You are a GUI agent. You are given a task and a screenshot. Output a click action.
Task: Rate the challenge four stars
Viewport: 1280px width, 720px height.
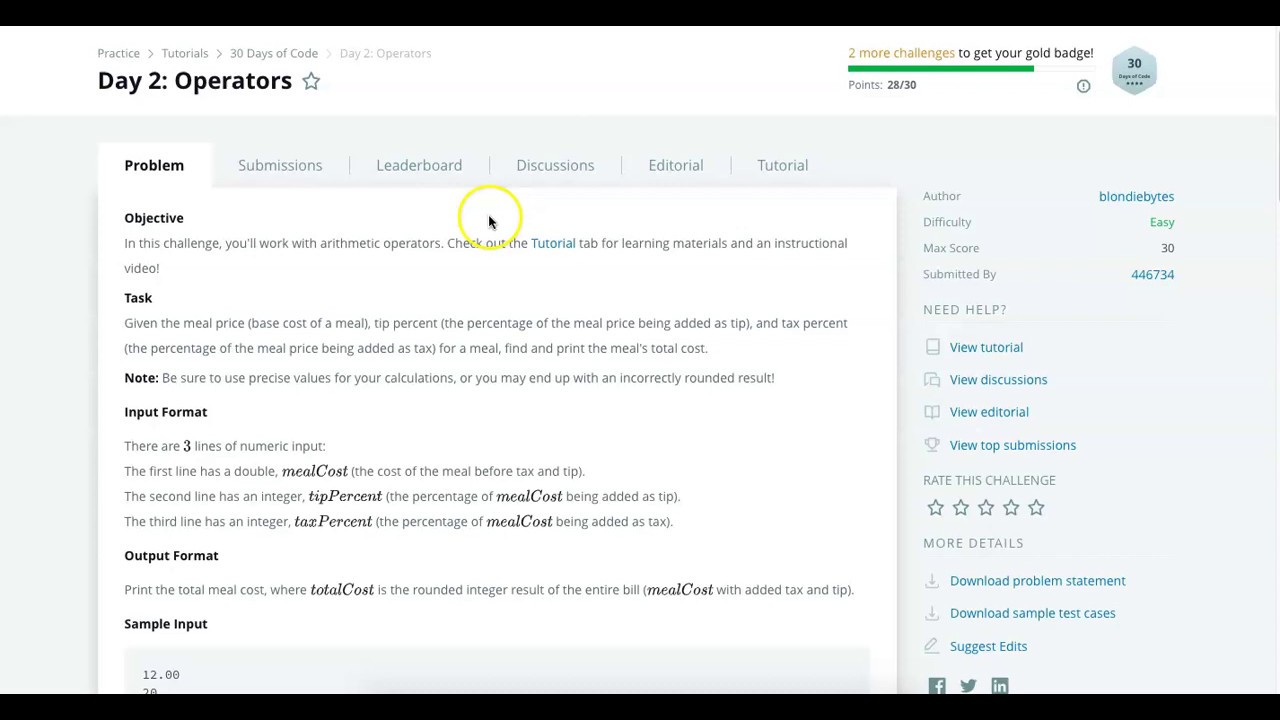[1011, 508]
